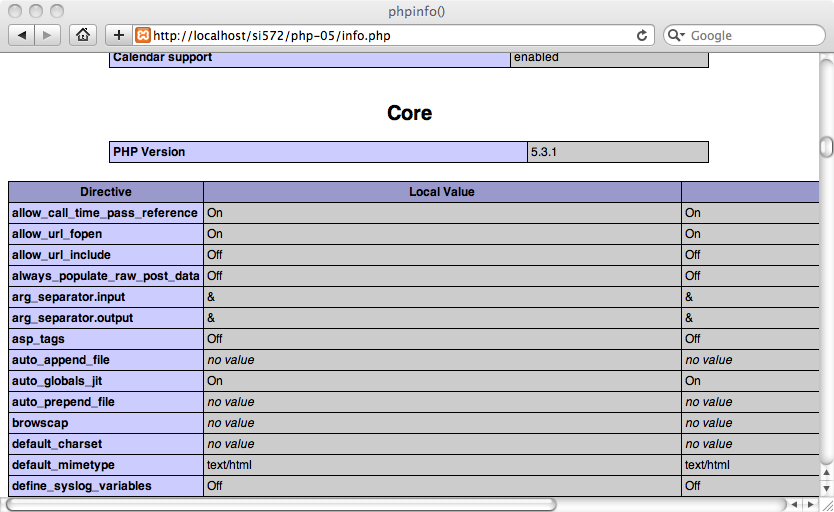The width and height of the screenshot is (834, 512).
Task: Select the PHP Version label cell
Action: click(318, 152)
